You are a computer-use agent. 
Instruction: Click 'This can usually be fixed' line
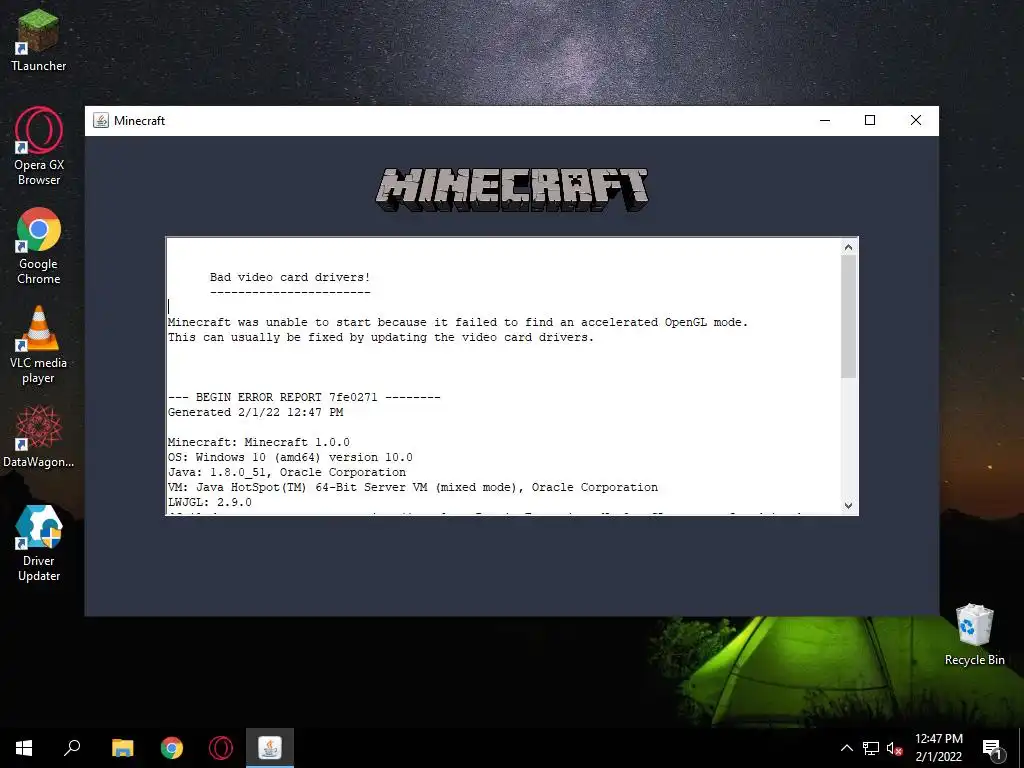pyautogui.click(x=381, y=337)
